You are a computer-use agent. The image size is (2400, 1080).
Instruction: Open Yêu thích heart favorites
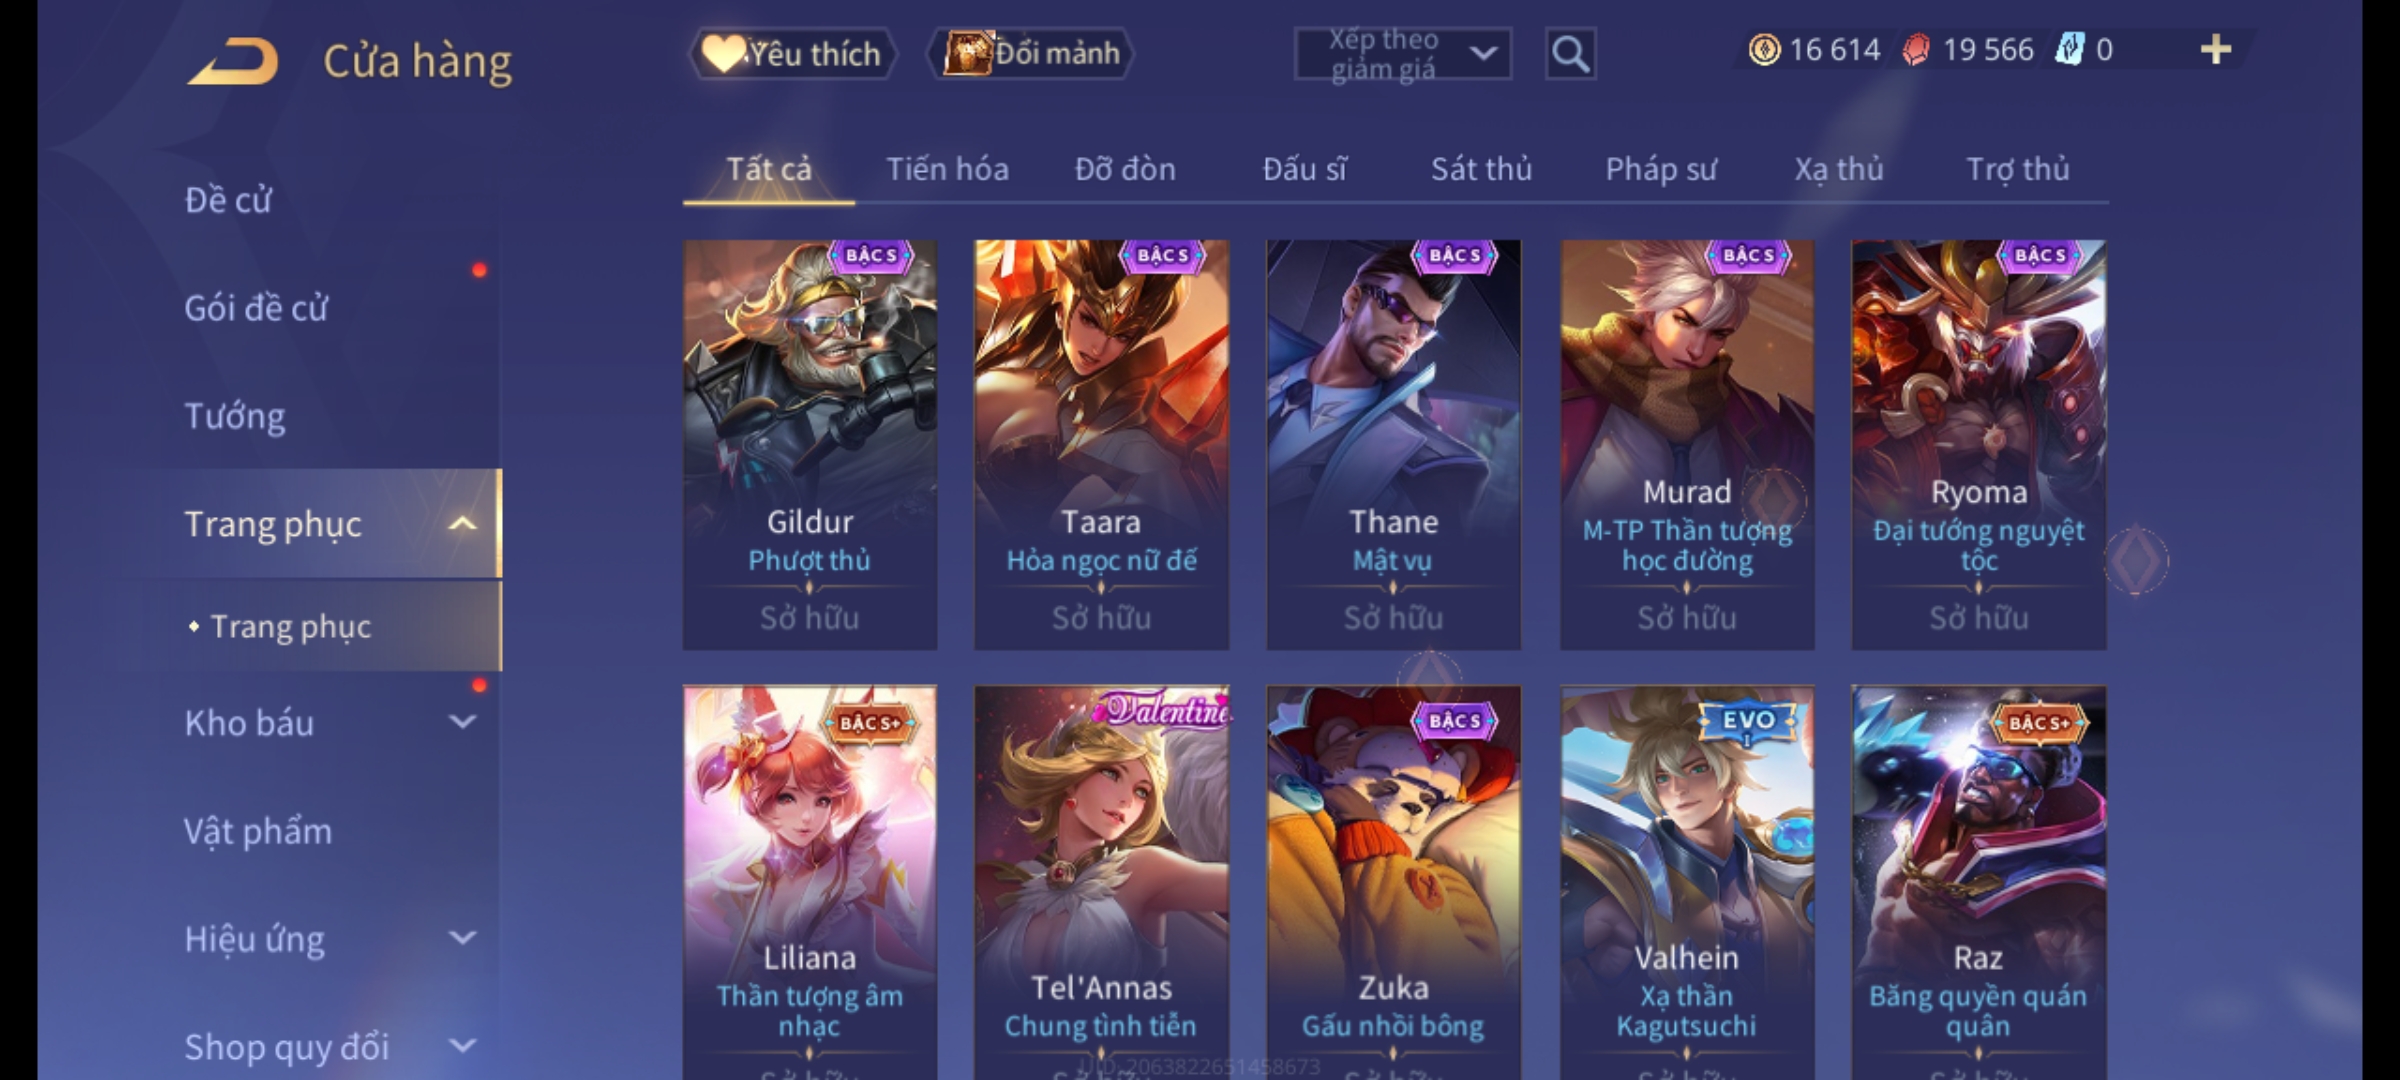click(792, 53)
